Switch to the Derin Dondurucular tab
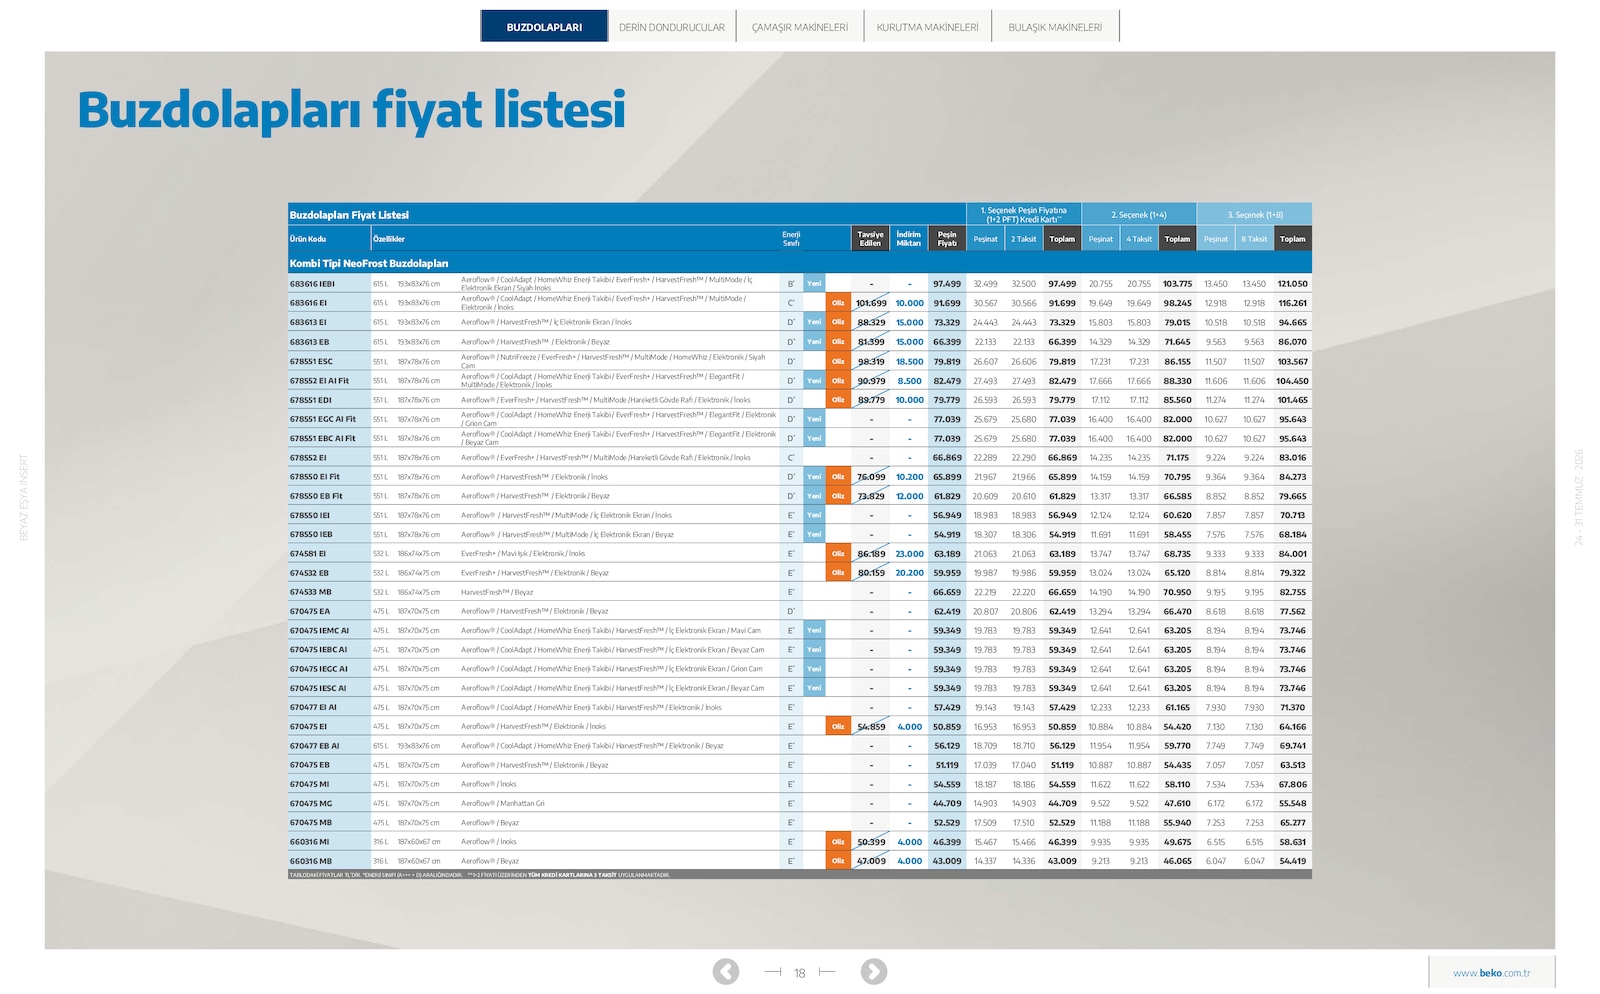 672,27
